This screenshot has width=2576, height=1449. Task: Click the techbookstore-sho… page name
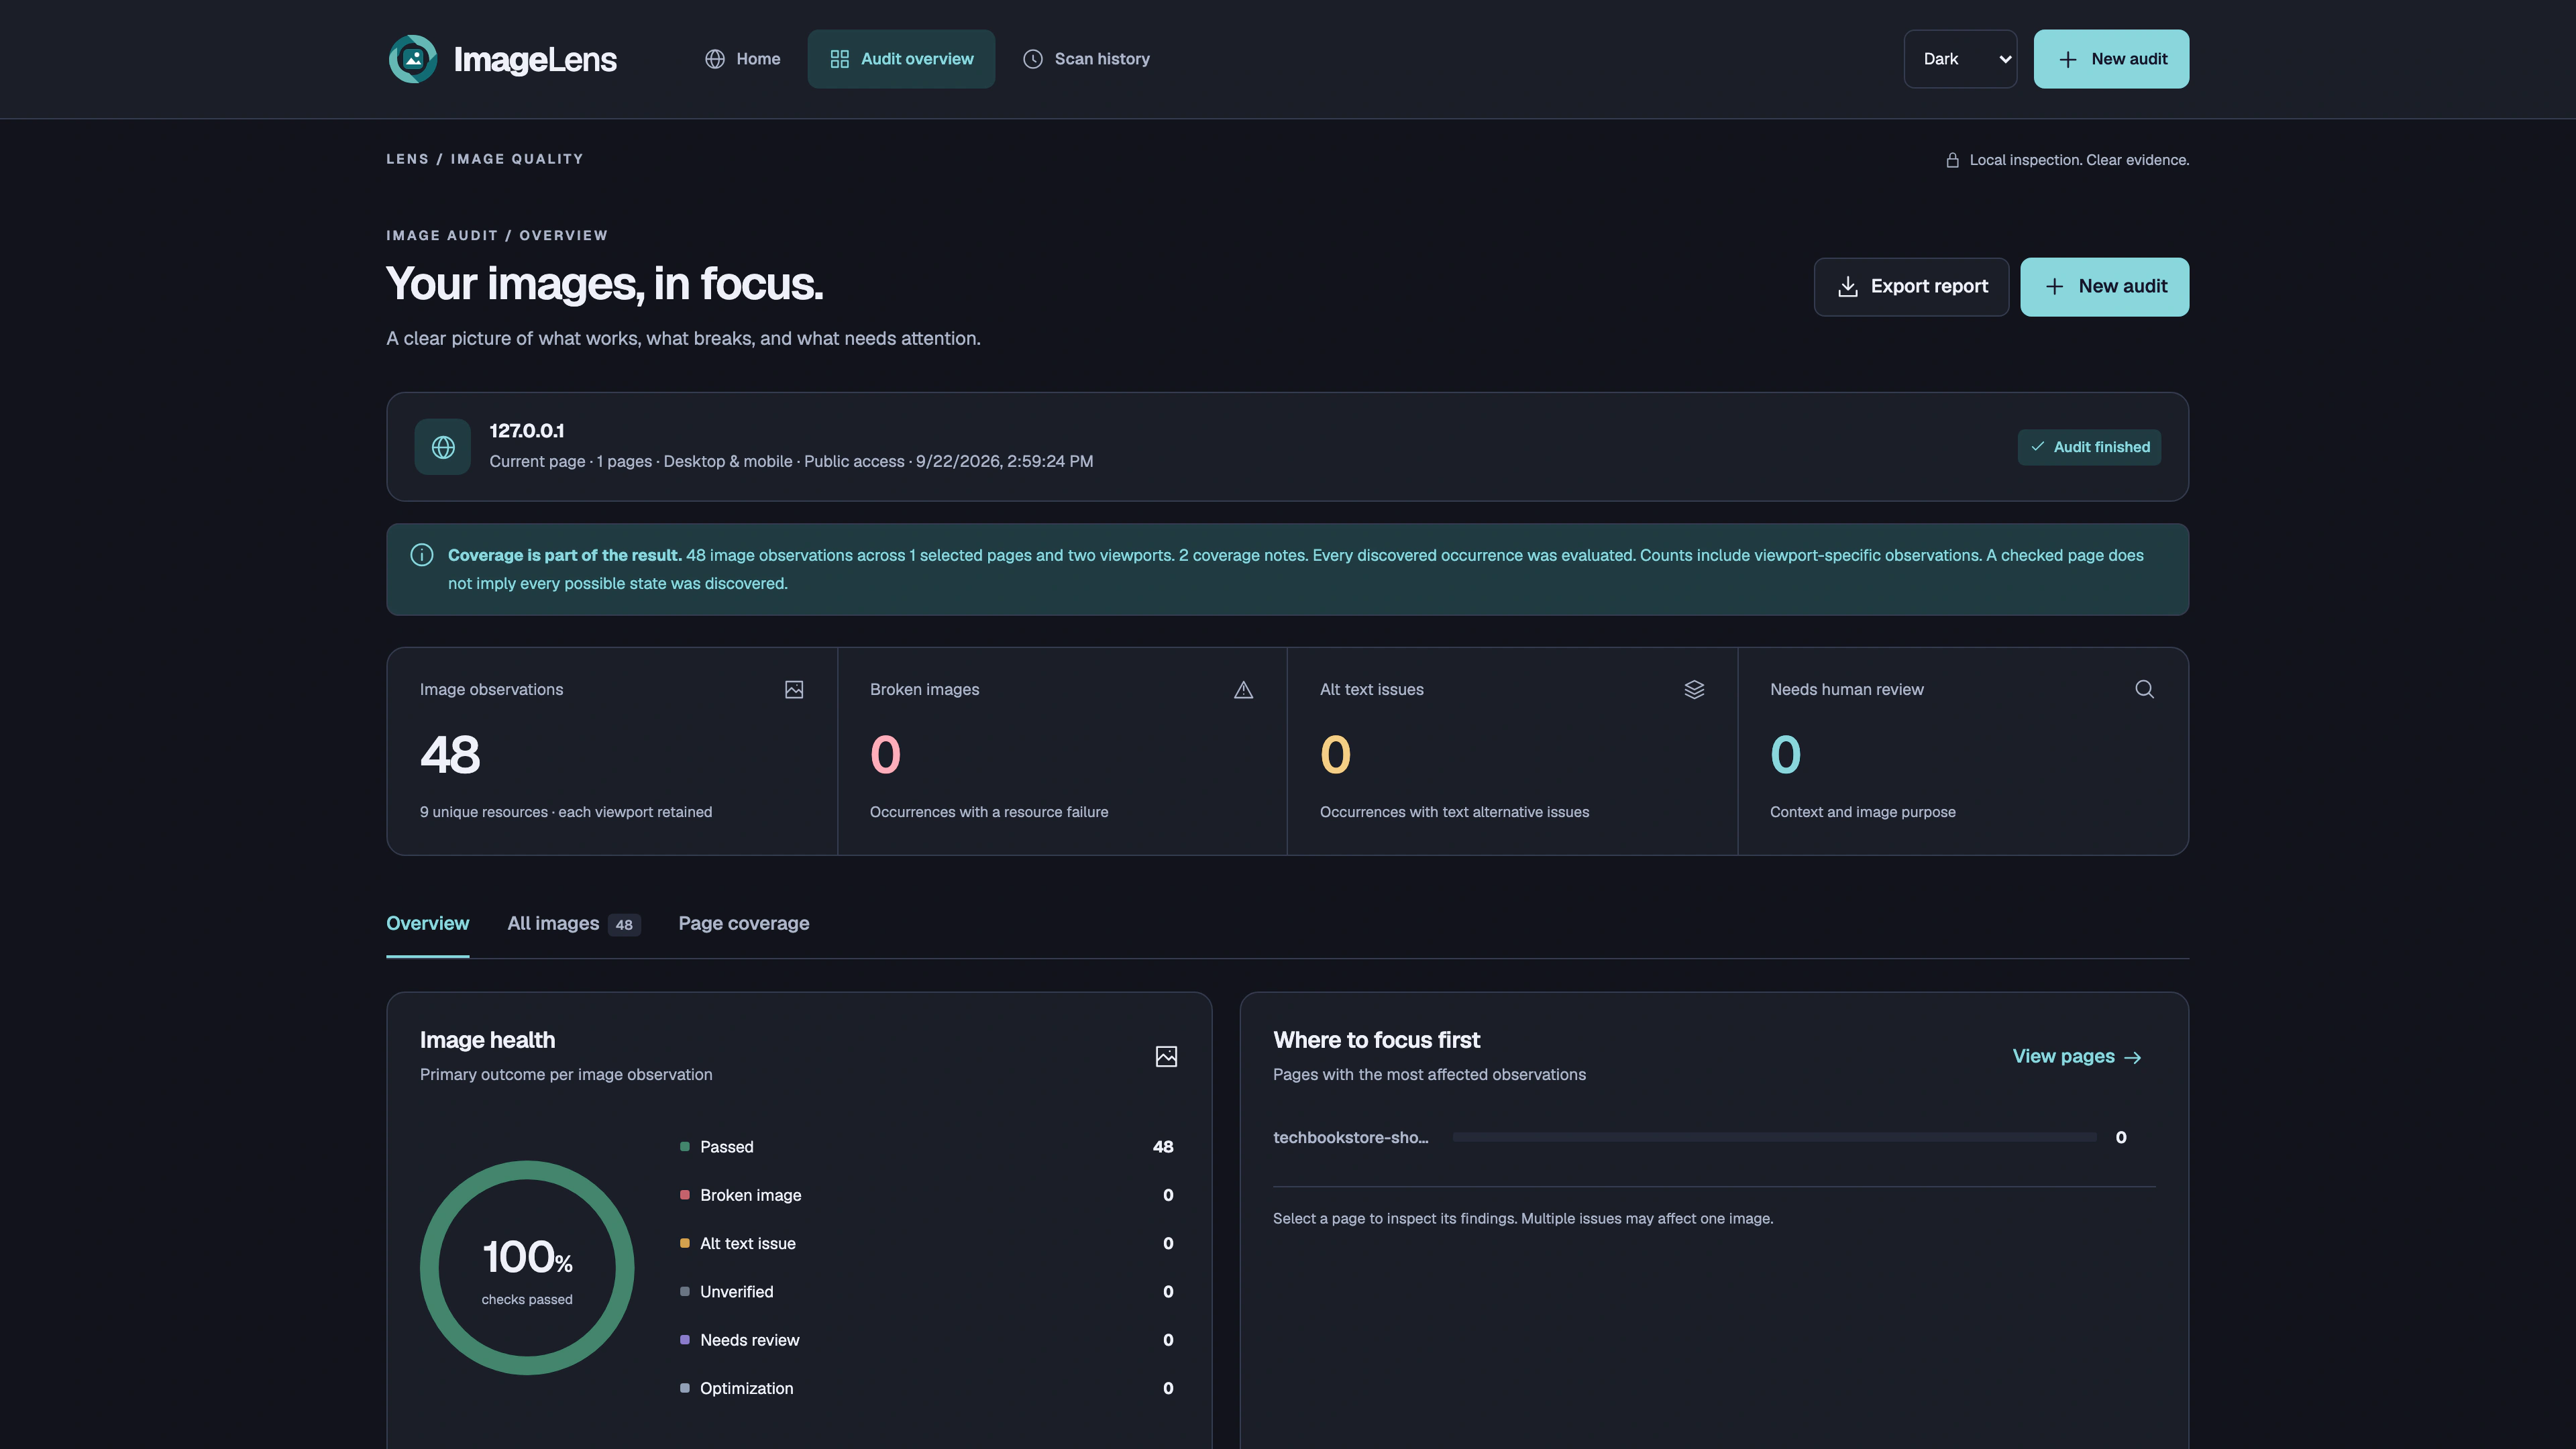tap(1350, 1138)
